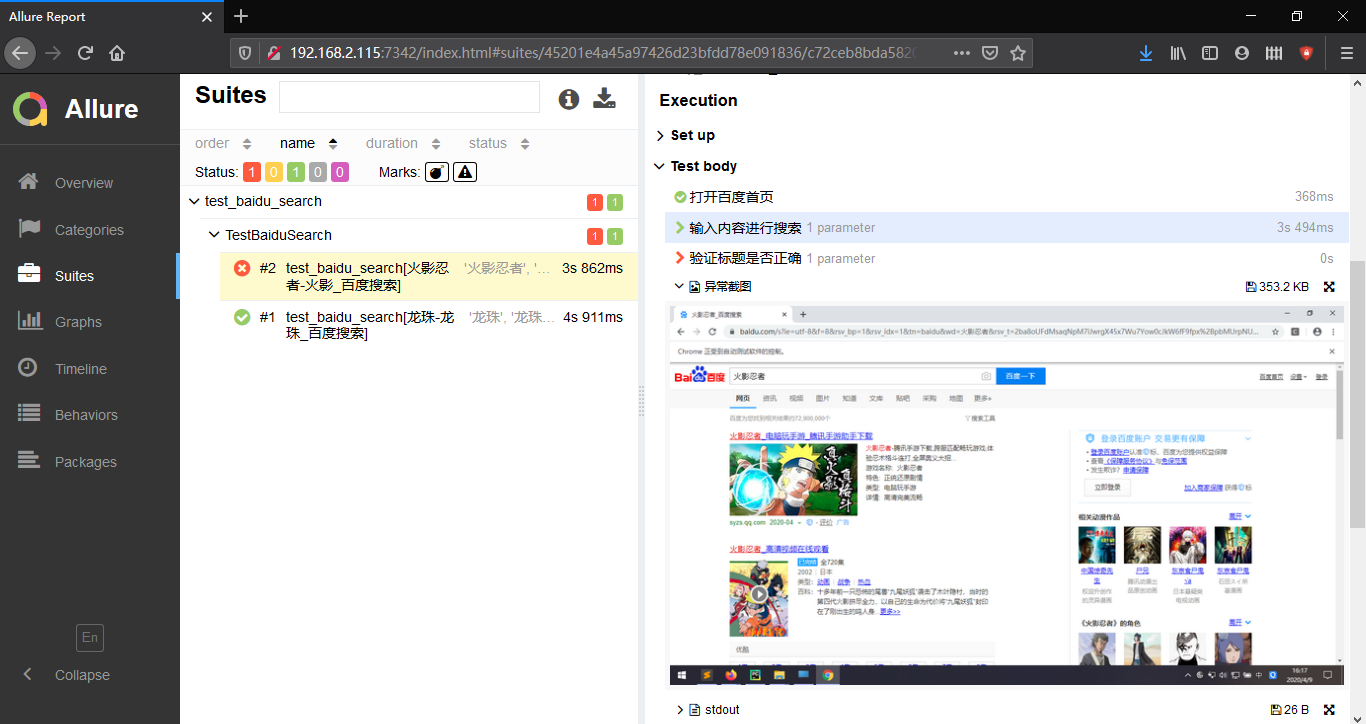This screenshot has height=724, width=1366.
Task: Click the download CSV icon in Suites header
Action: (x=604, y=98)
